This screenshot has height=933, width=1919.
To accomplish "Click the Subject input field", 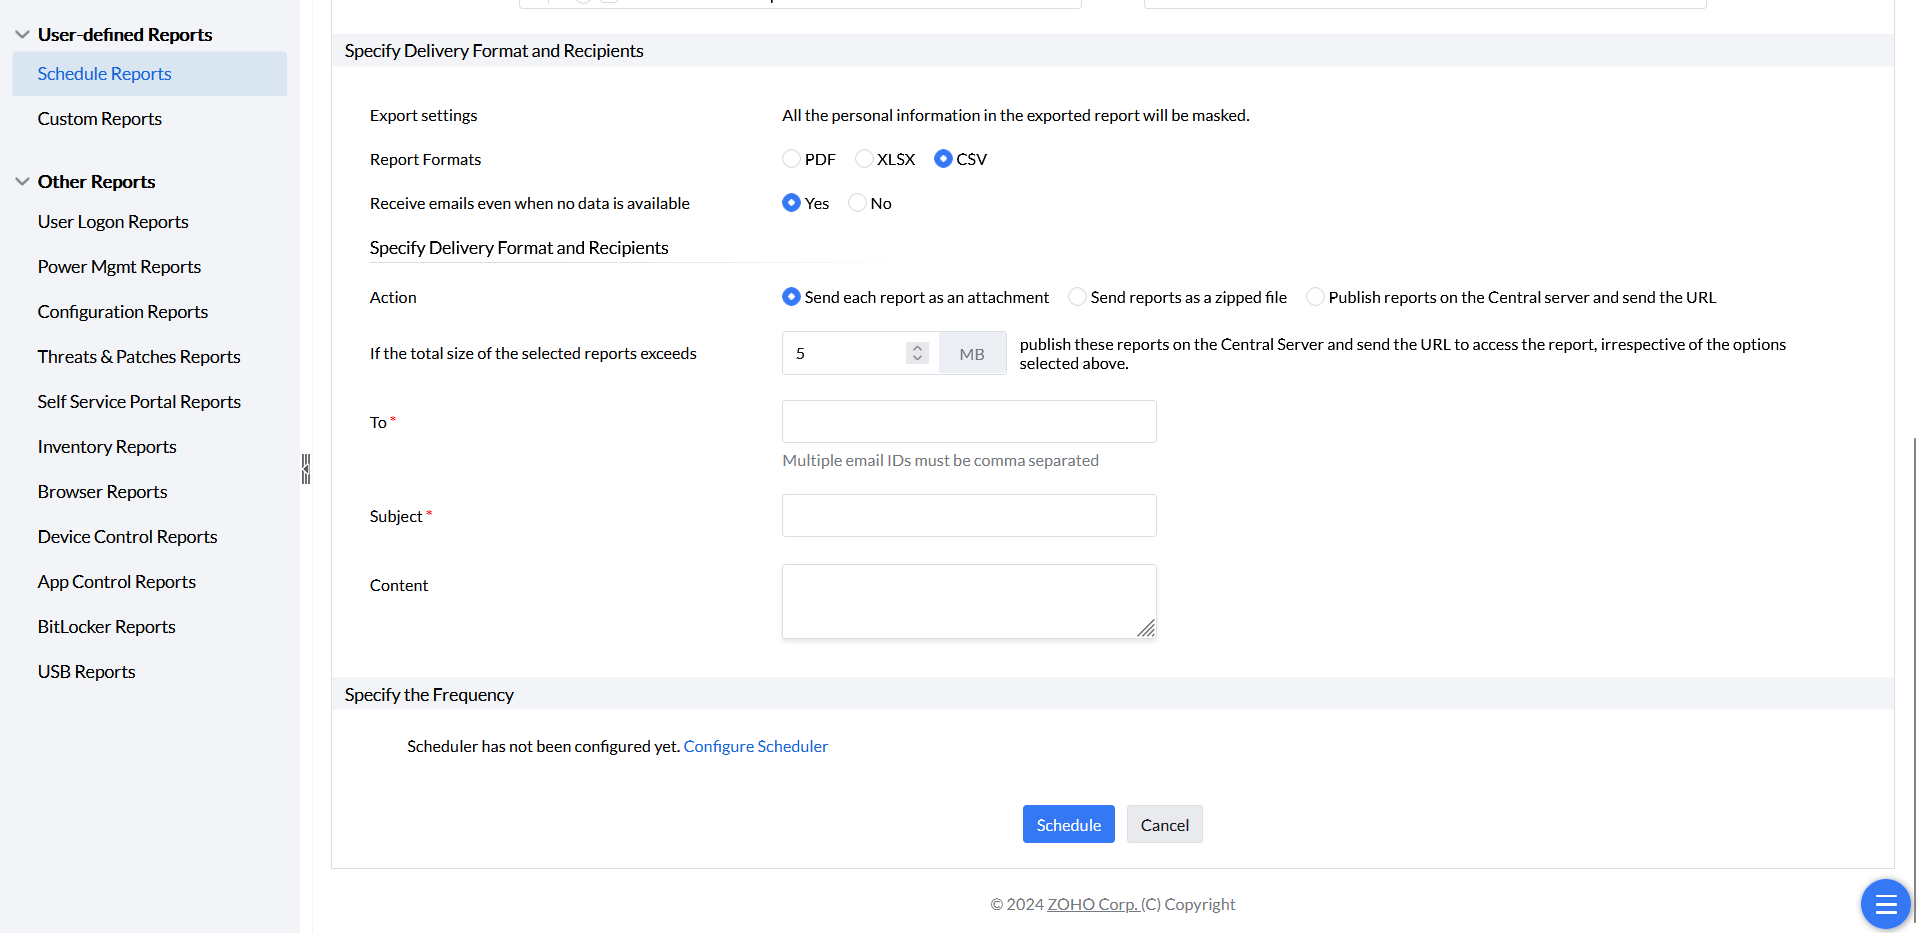I will point(968,516).
